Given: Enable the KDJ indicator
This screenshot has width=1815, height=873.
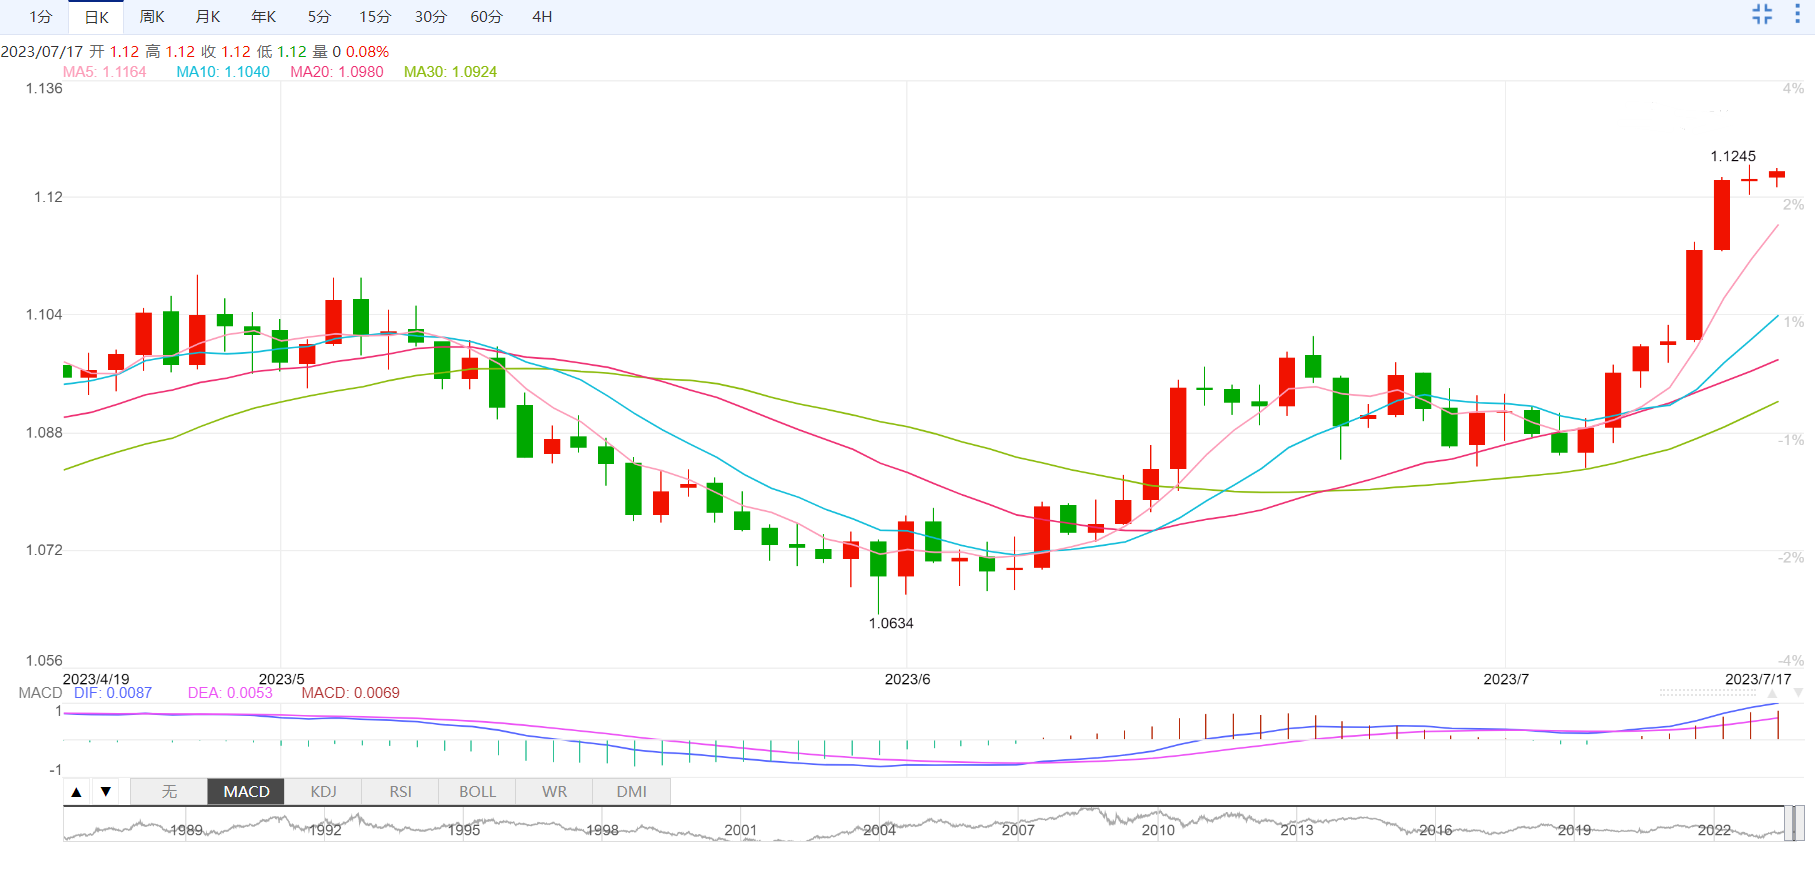Looking at the screenshot, I should click(x=323, y=792).
